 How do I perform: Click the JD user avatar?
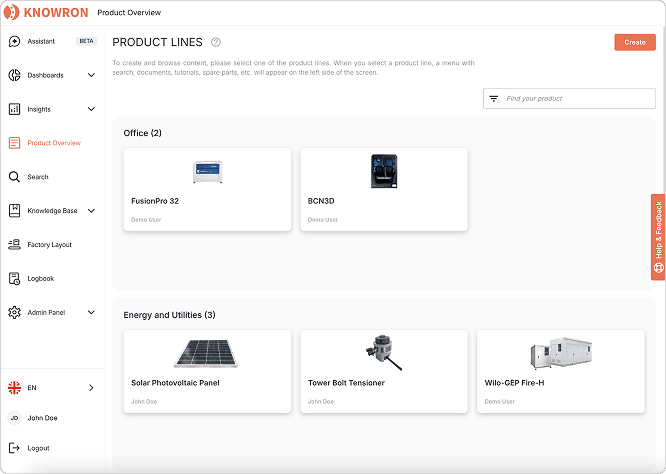[x=14, y=418]
